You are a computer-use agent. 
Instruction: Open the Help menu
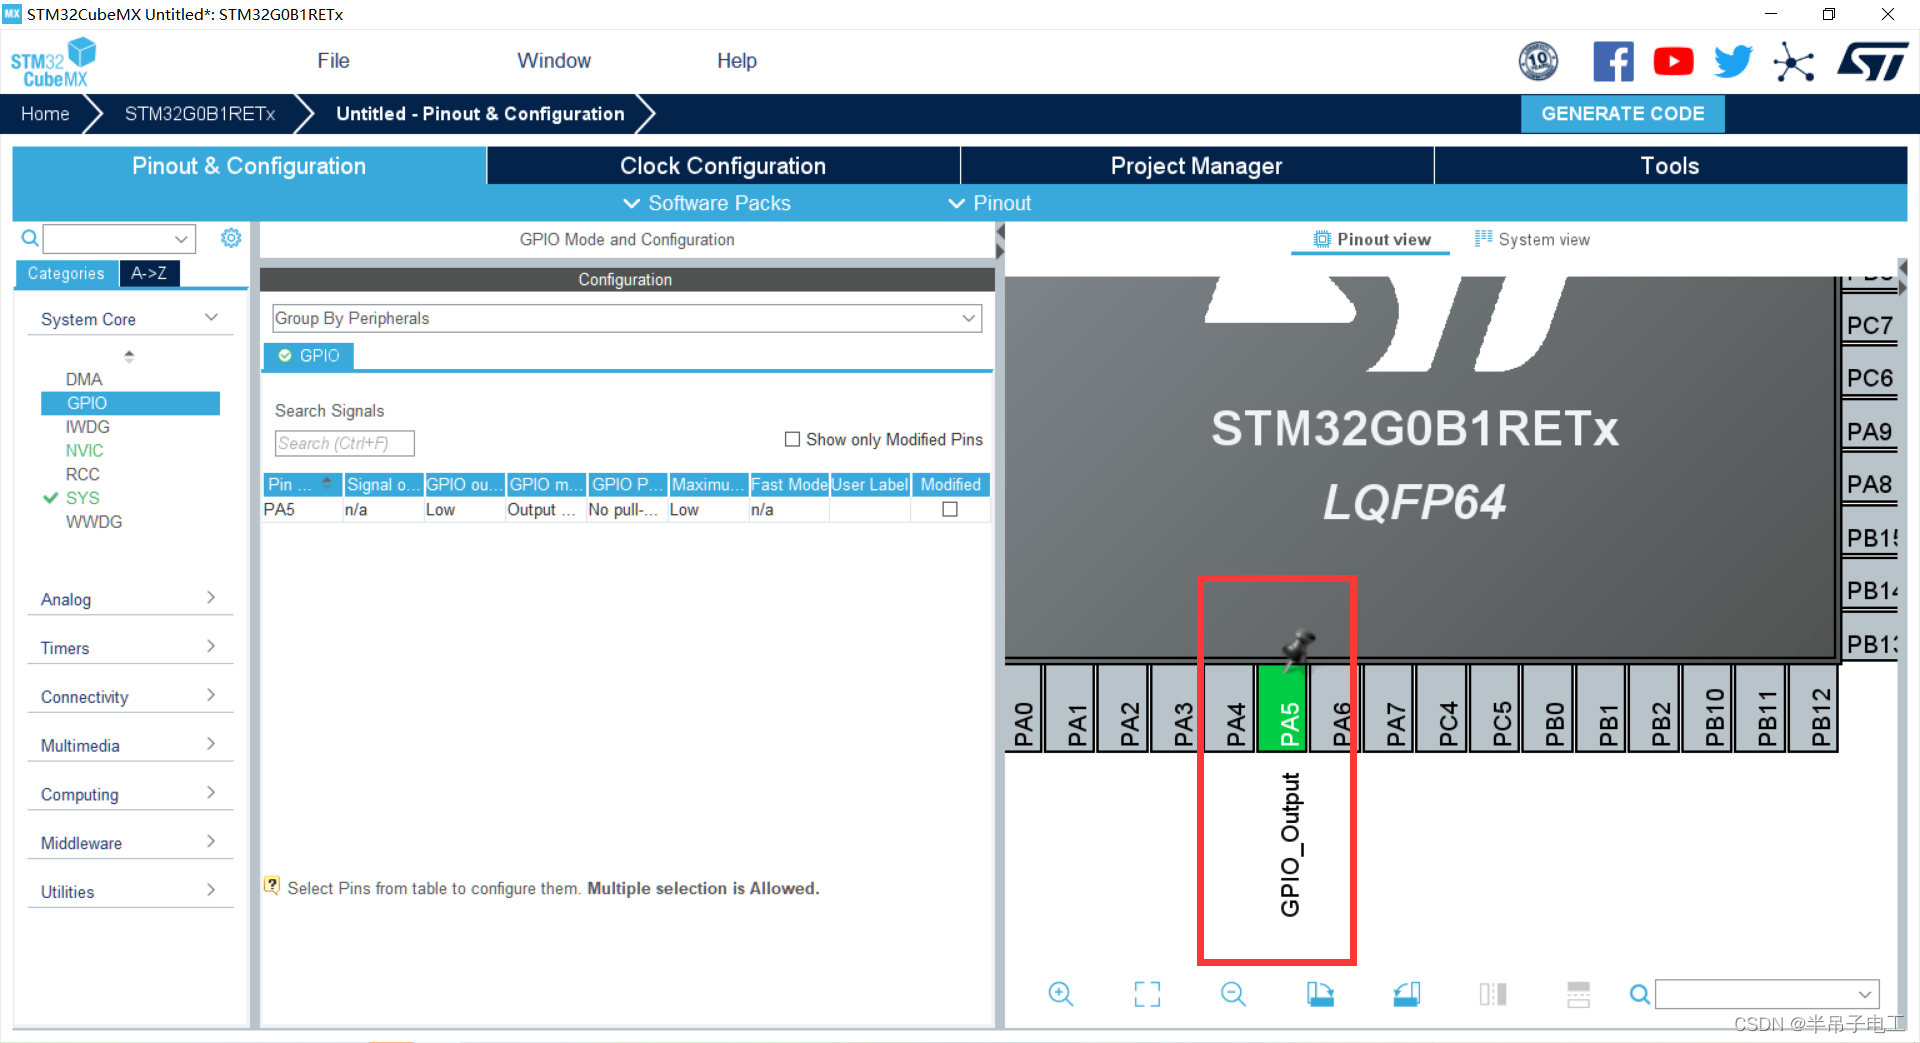click(x=737, y=61)
